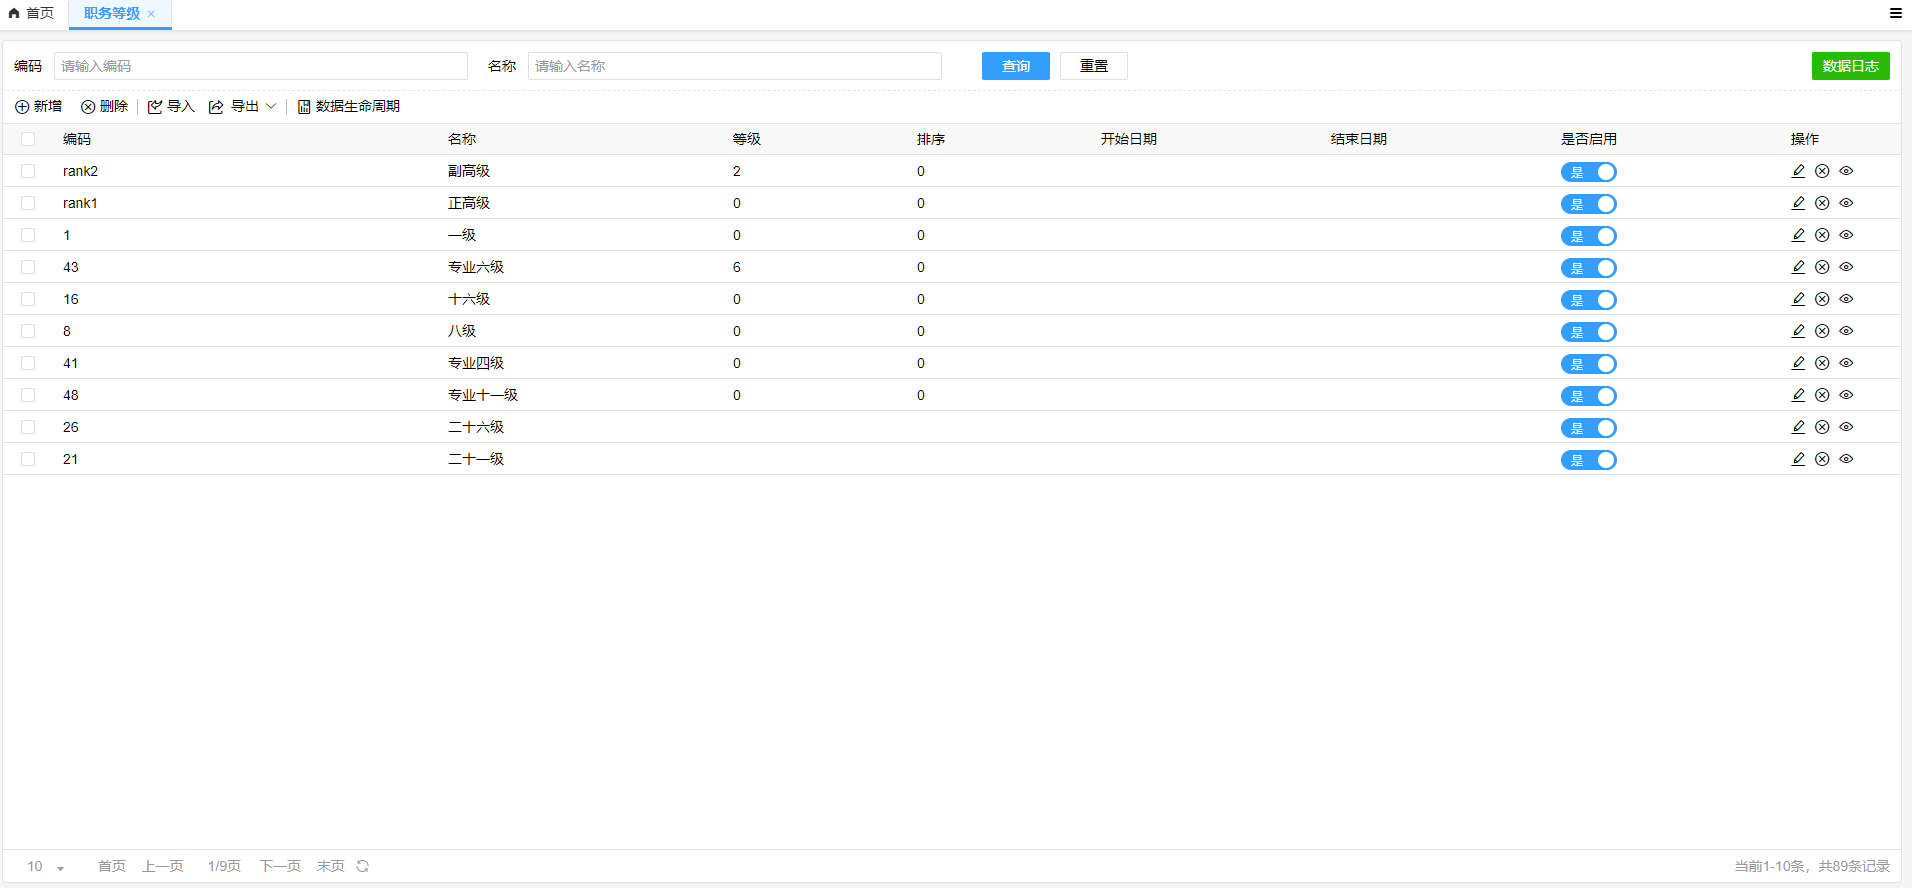
Task: Delete the 八级 row
Action: [1822, 331]
